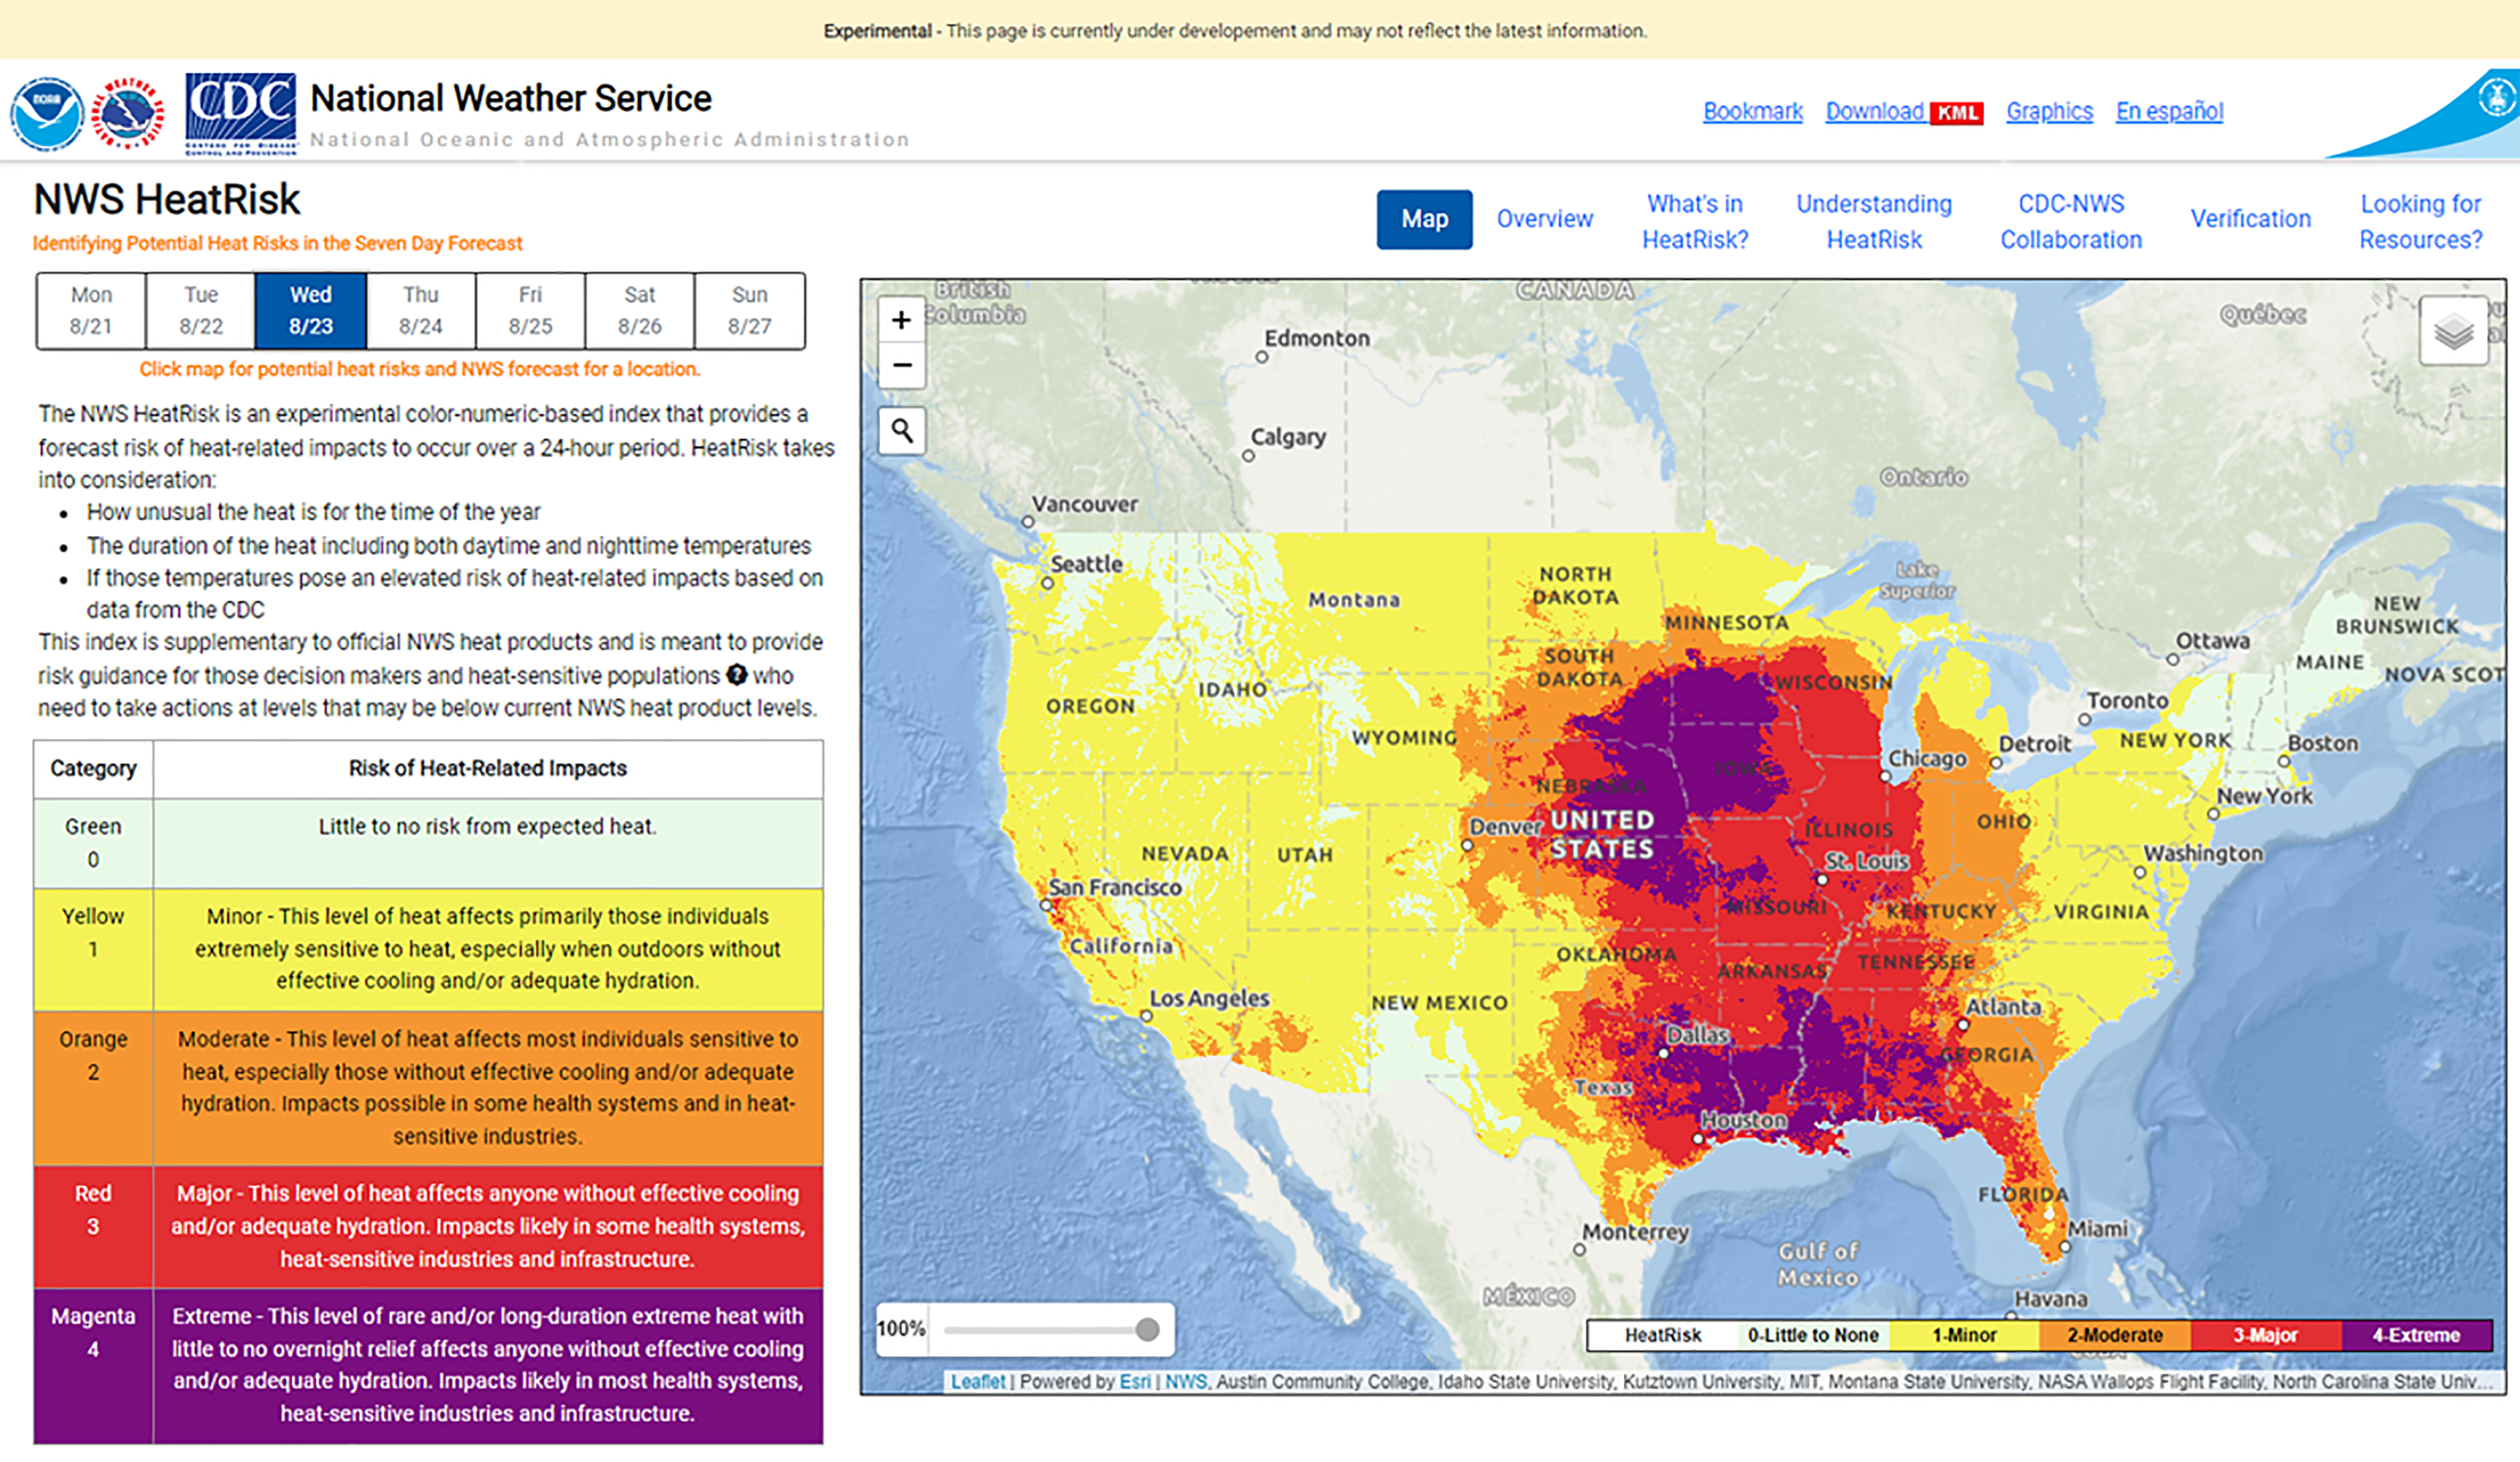Click the Bookmark link
2520x1462 pixels.
click(x=1752, y=111)
